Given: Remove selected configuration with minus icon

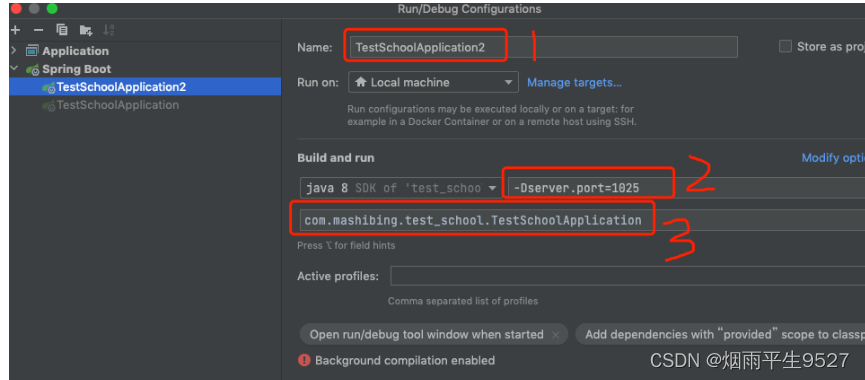Looking at the screenshot, I should 38,30.
